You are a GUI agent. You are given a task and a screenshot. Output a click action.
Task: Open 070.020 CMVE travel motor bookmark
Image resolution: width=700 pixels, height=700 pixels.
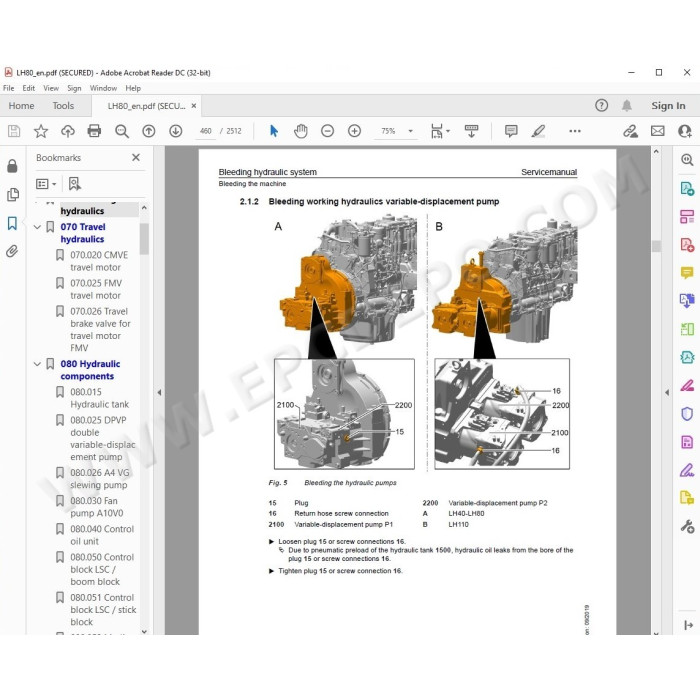(x=99, y=261)
